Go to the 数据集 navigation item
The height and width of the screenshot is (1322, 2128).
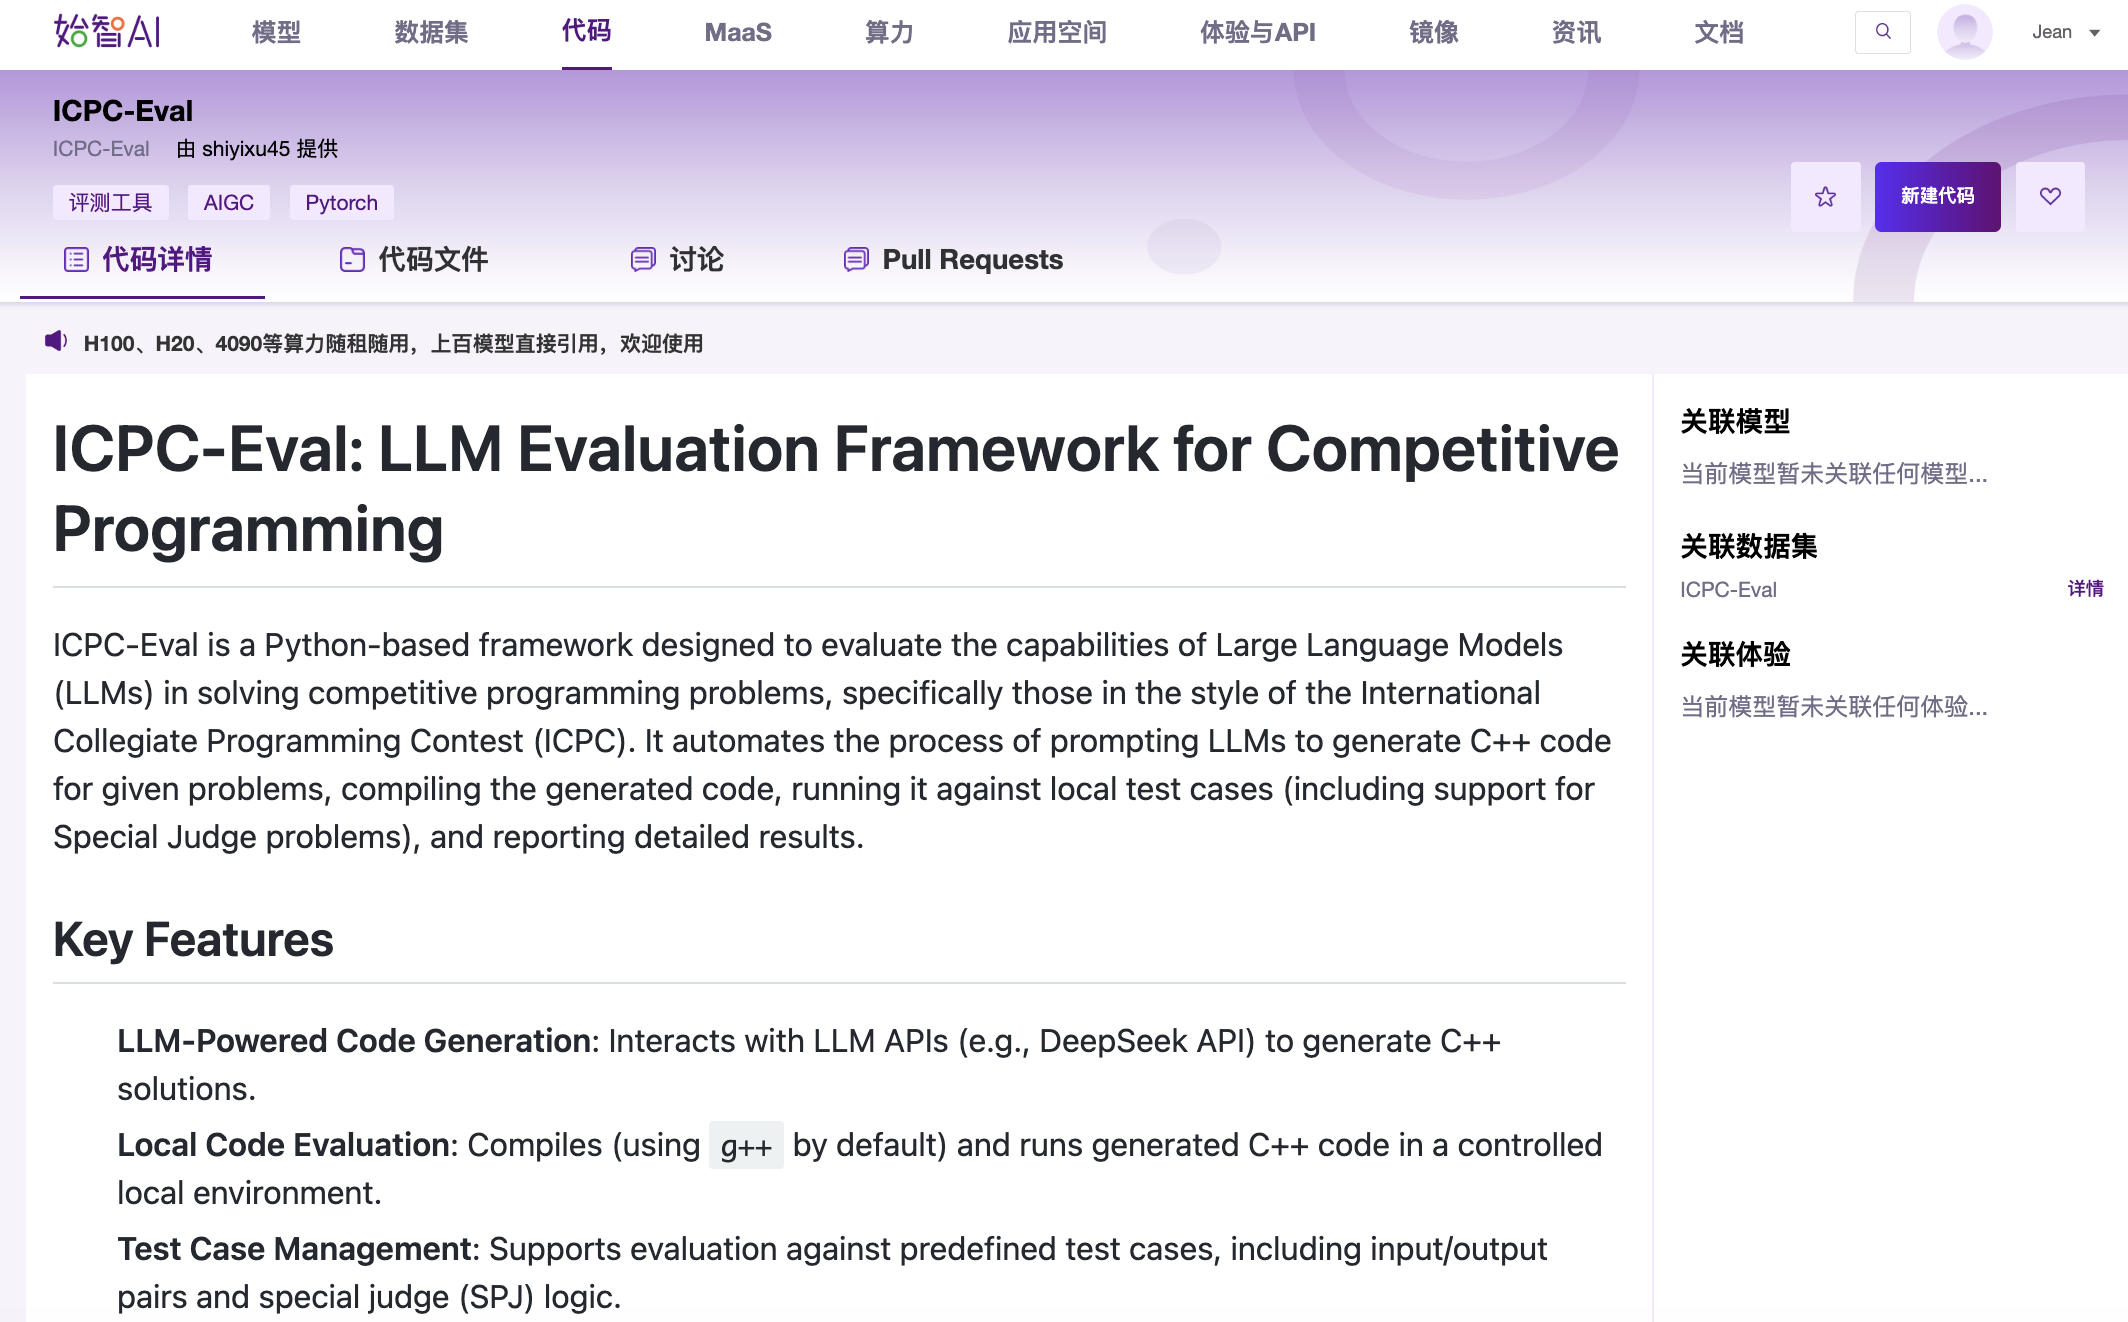[431, 33]
